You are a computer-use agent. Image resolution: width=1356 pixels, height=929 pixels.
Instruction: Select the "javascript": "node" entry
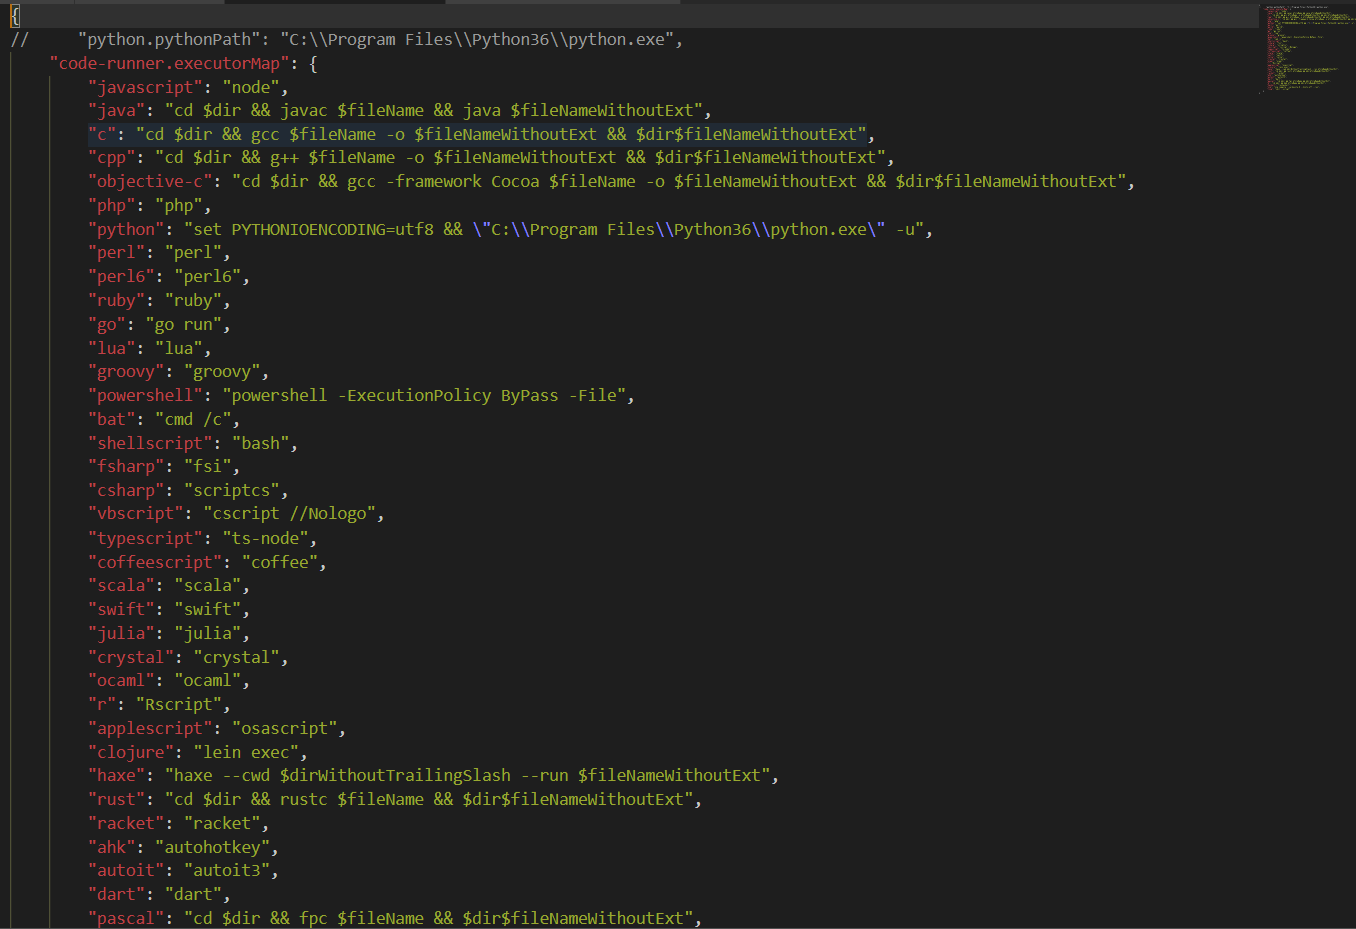(x=185, y=87)
